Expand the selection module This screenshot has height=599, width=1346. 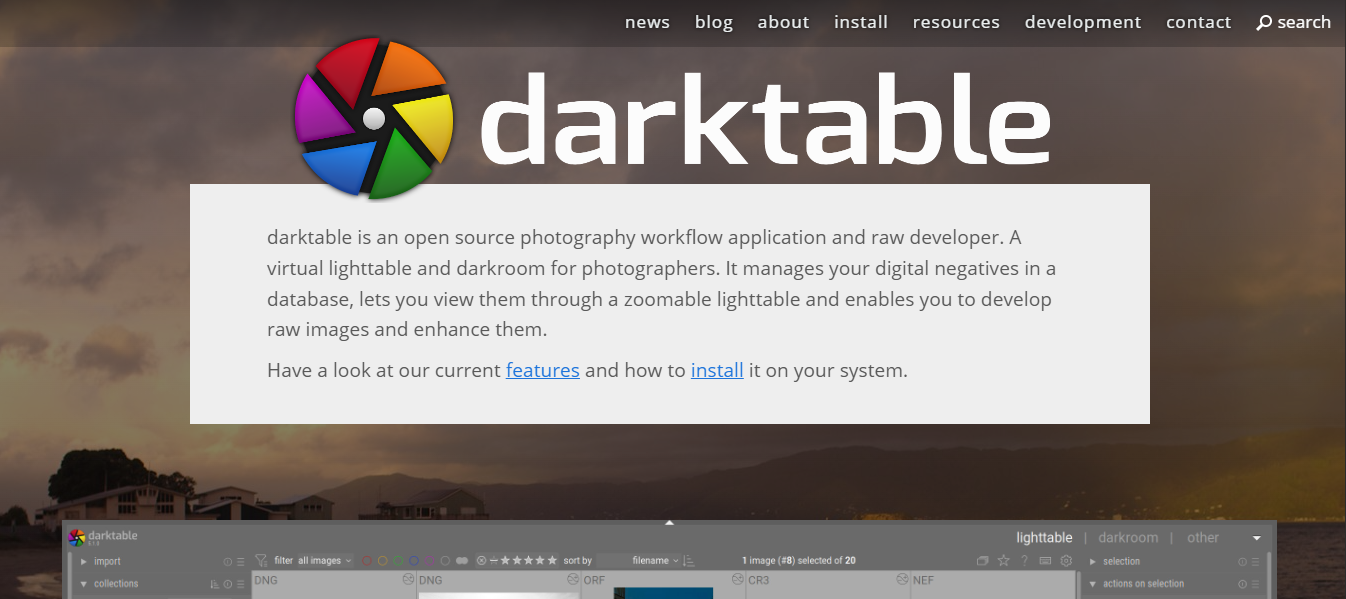pos(1093,562)
